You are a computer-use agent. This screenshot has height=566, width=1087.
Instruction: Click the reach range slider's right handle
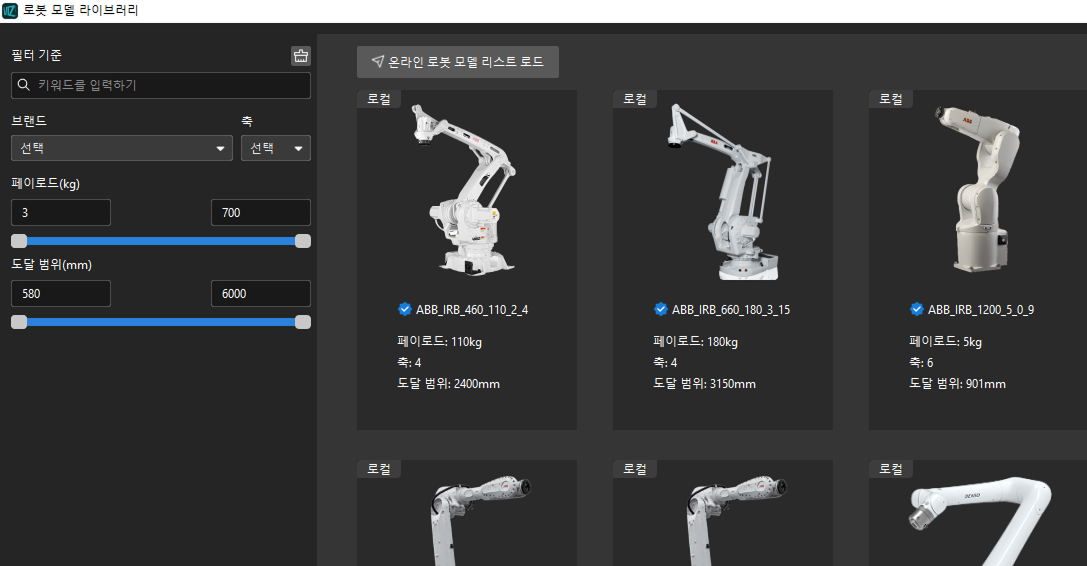[303, 322]
